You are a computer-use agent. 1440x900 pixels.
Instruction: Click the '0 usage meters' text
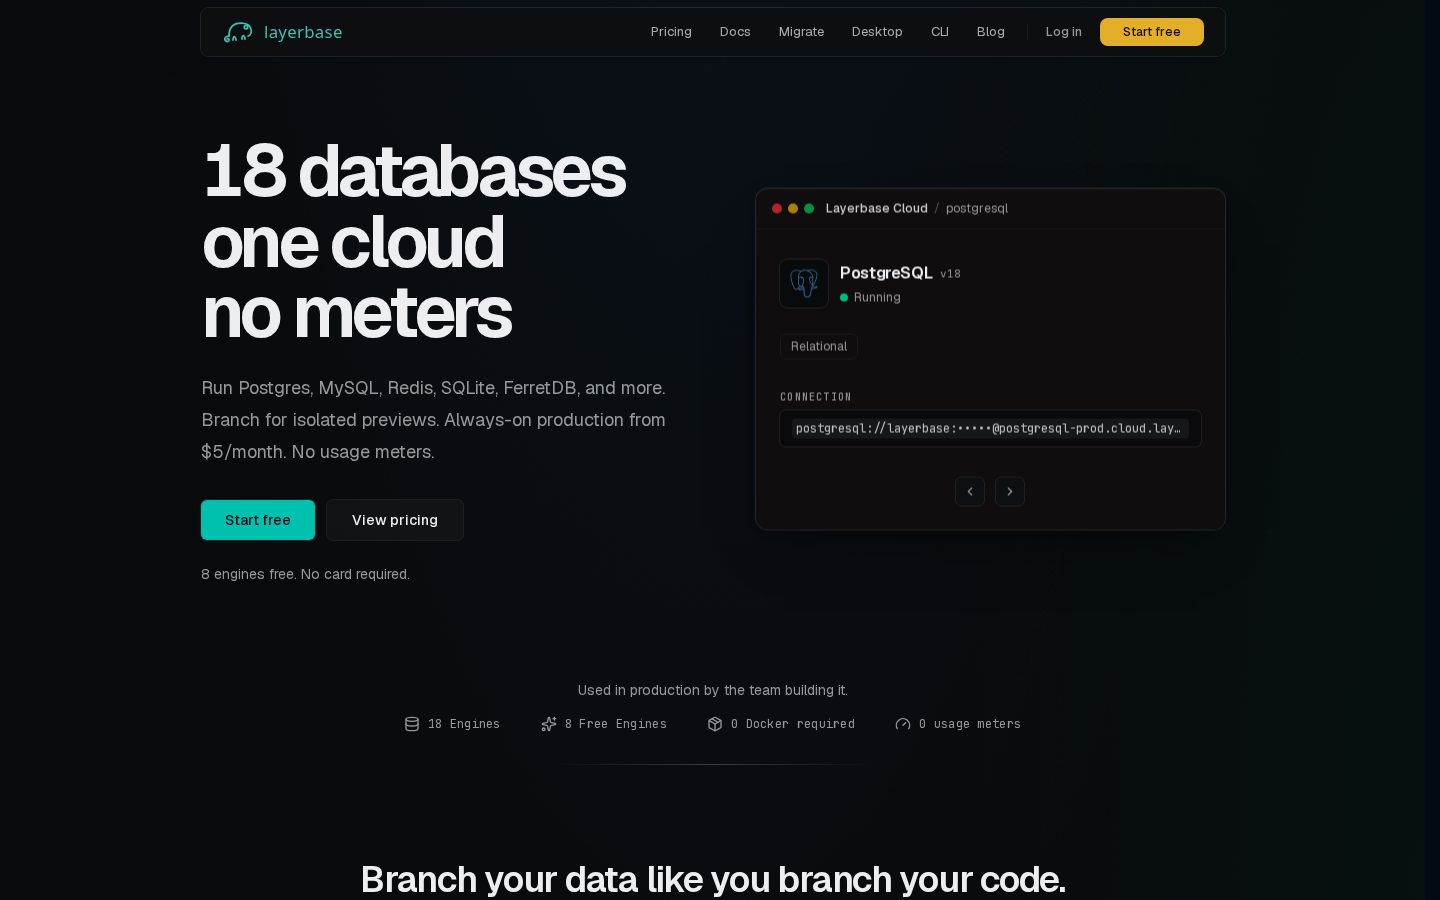[x=970, y=724]
